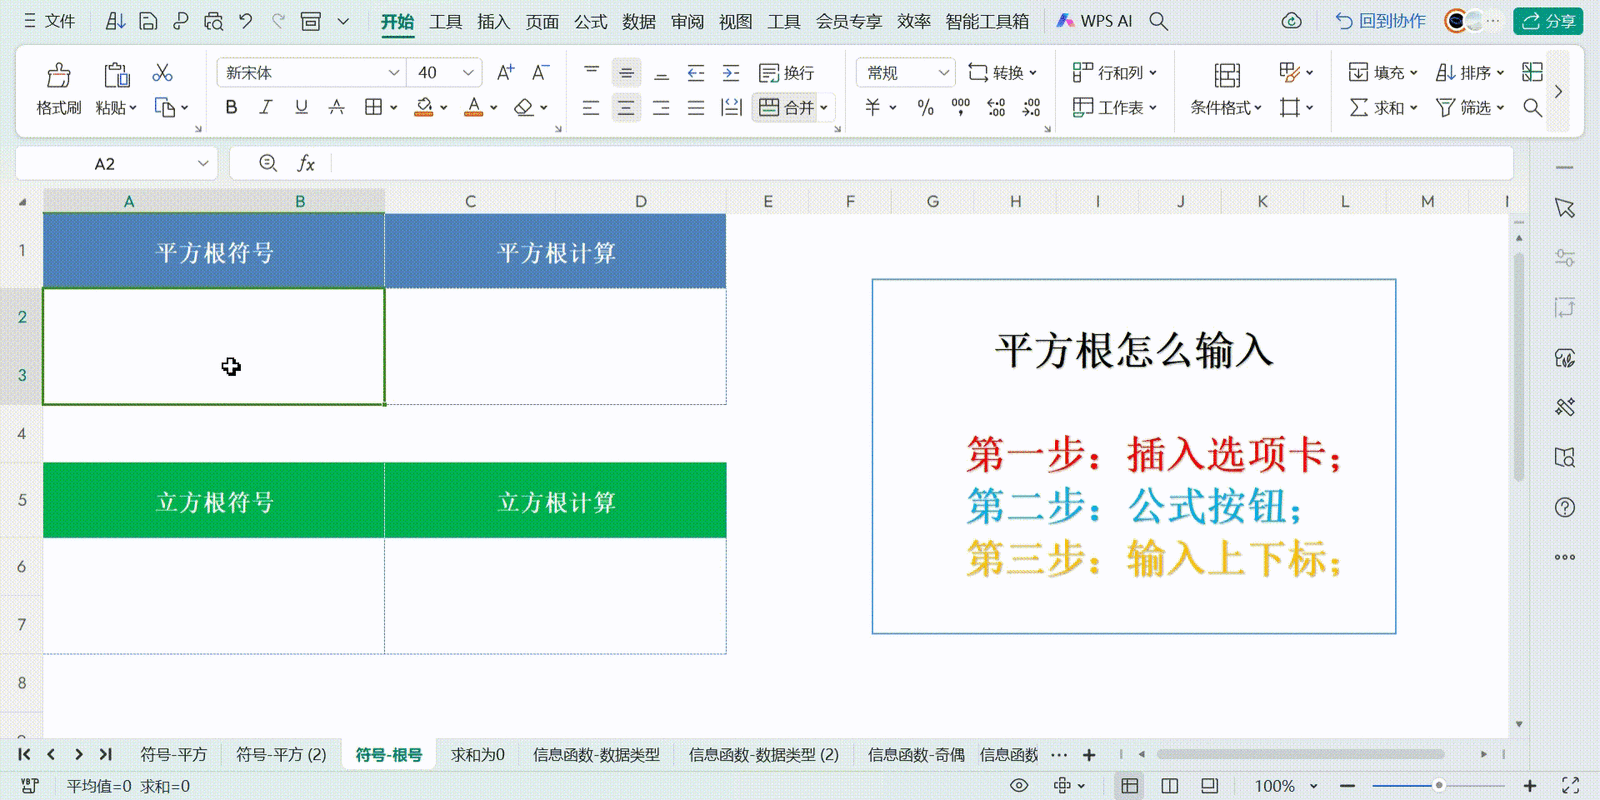Toggle Bold formatting
1600x800 pixels.
click(231, 107)
